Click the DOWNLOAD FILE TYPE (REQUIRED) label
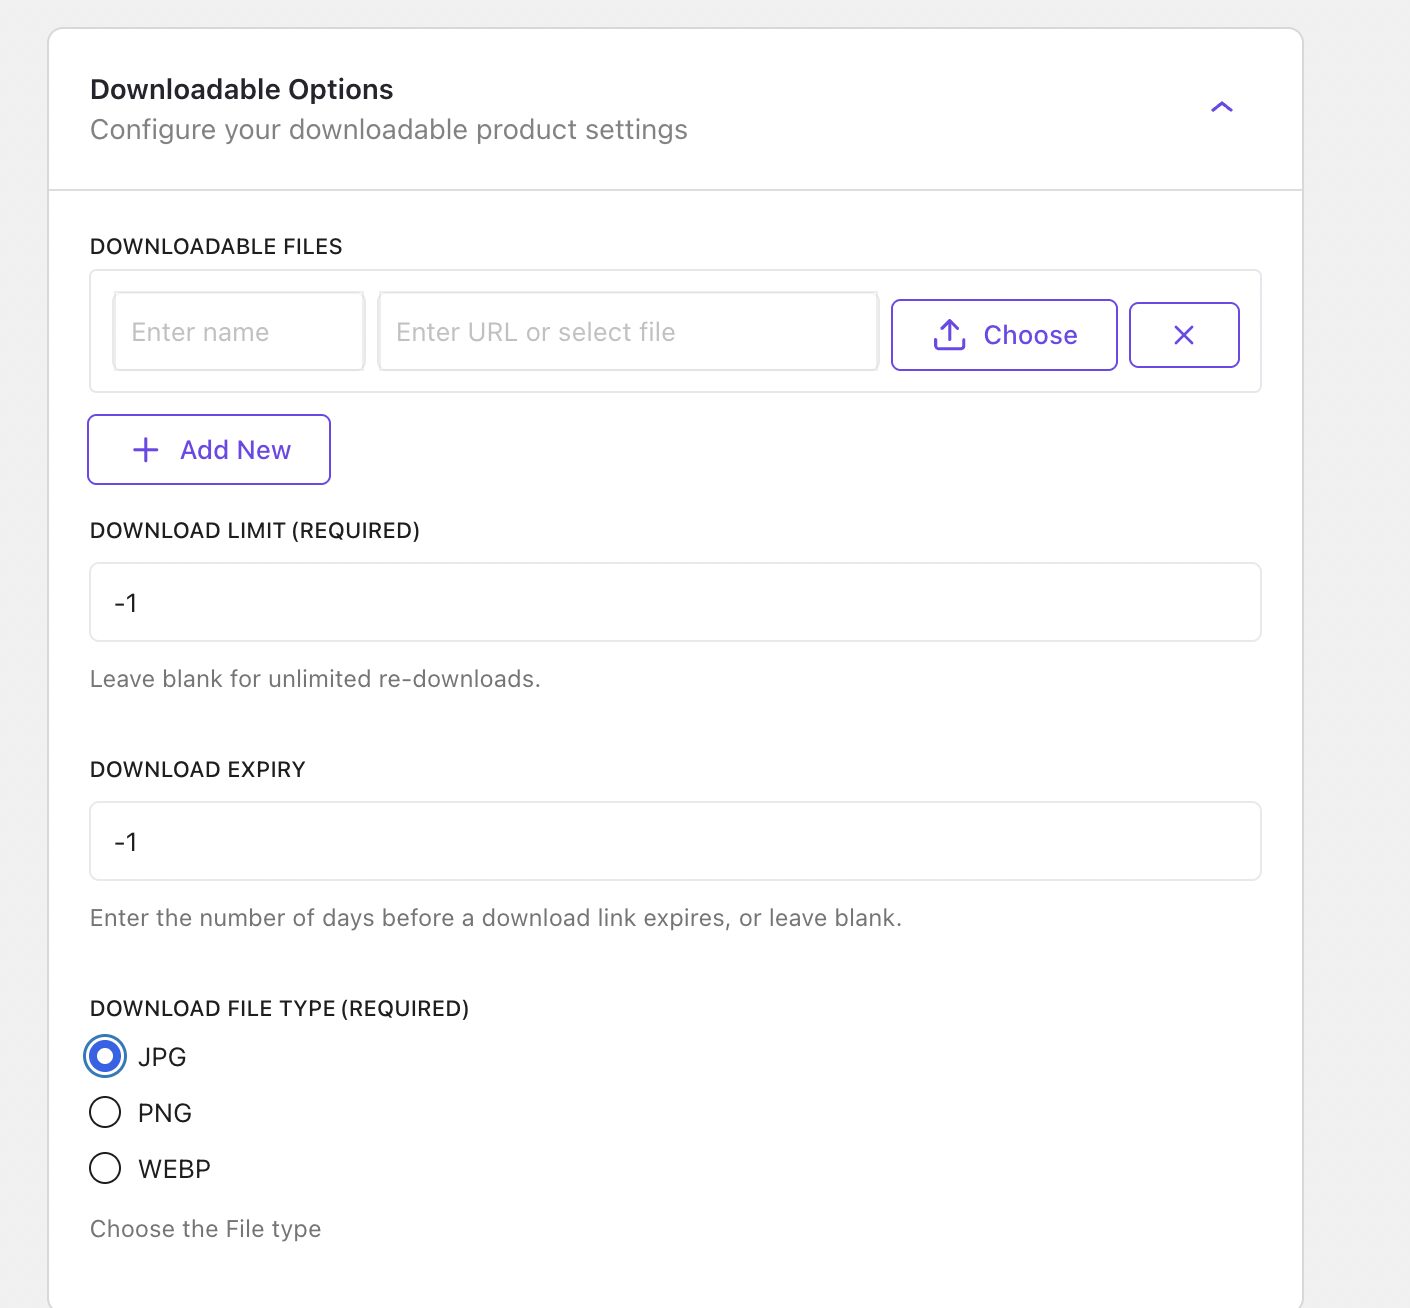The image size is (1410, 1308). [280, 1008]
